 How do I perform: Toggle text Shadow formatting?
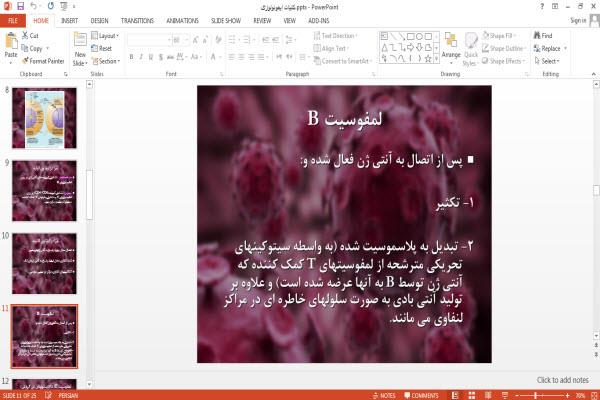click(161, 57)
